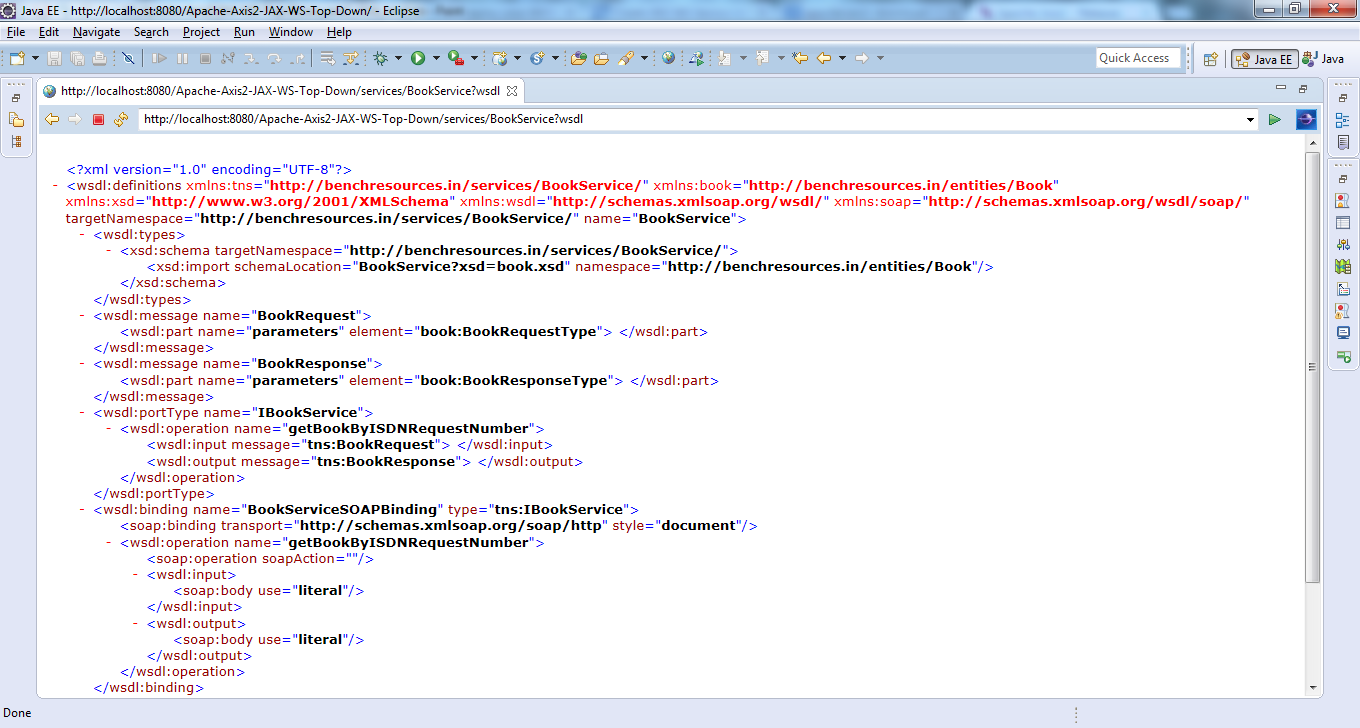Toggle Skip All Breakpoints icon
Screen dimensions: 1360x728
click(128, 58)
